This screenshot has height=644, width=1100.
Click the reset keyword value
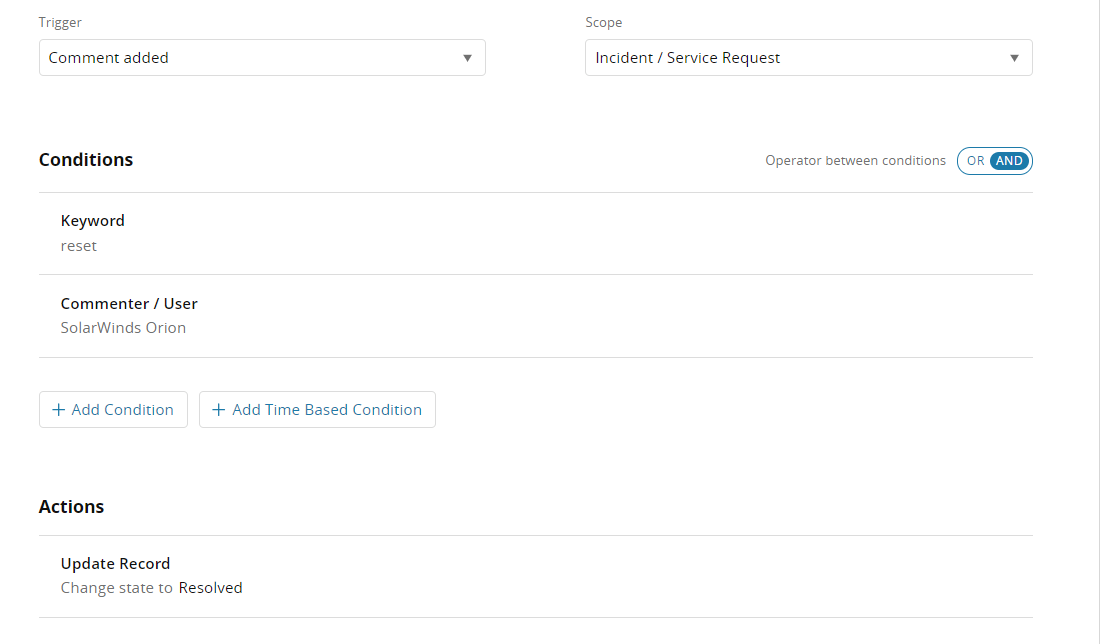[79, 246]
